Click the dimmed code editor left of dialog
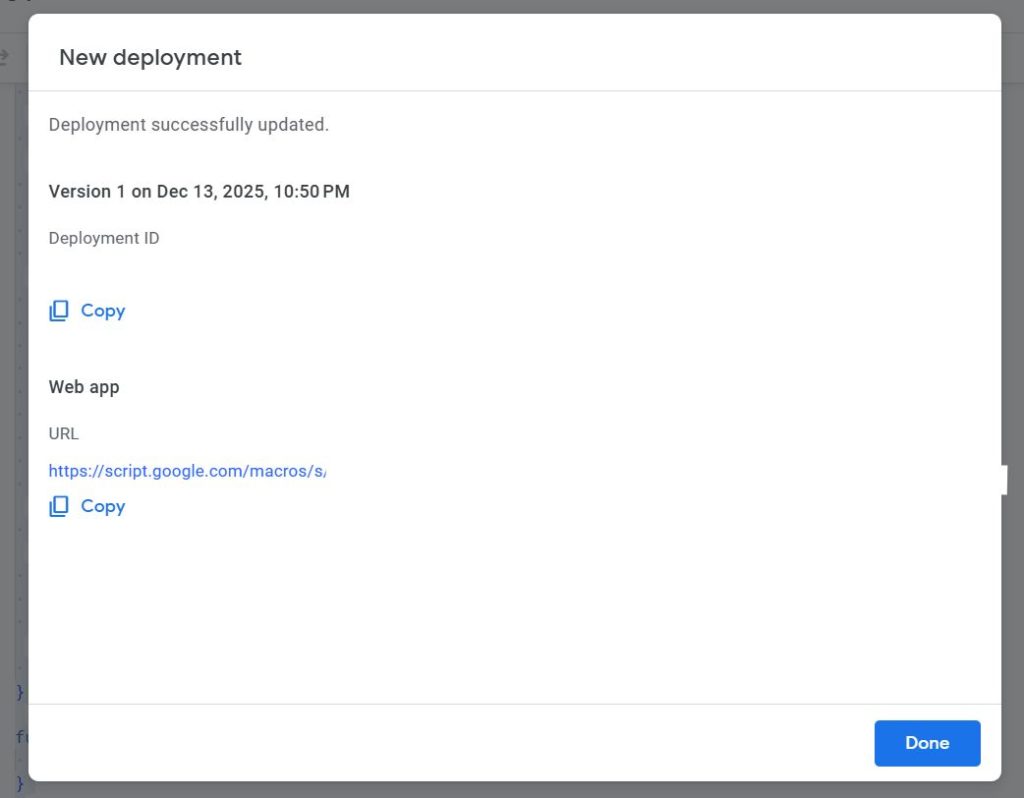The height and width of the screenshot is (798, 1024). 13,400
